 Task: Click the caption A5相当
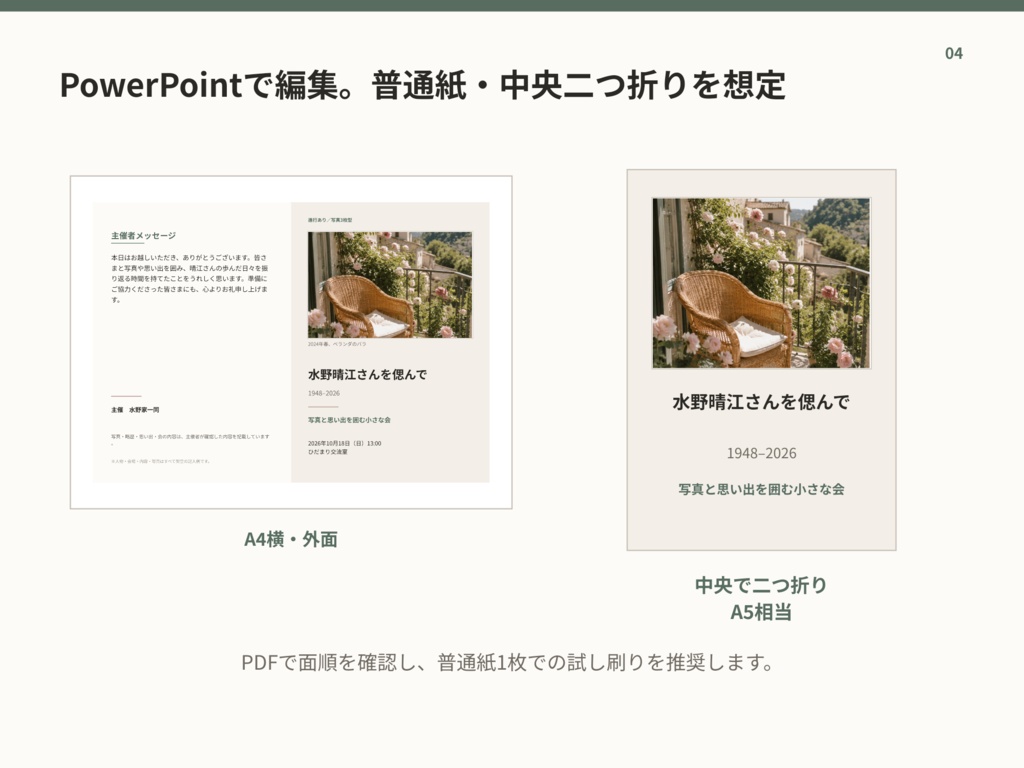pos(761,613)
